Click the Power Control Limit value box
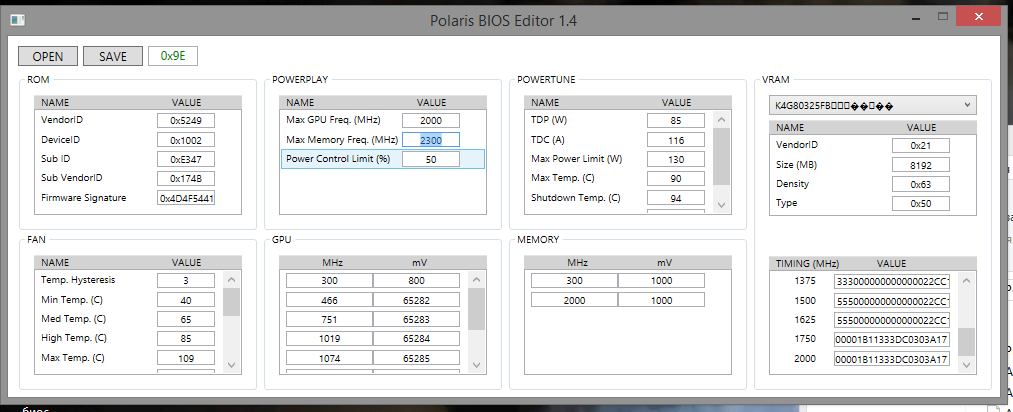 (431, 159)
